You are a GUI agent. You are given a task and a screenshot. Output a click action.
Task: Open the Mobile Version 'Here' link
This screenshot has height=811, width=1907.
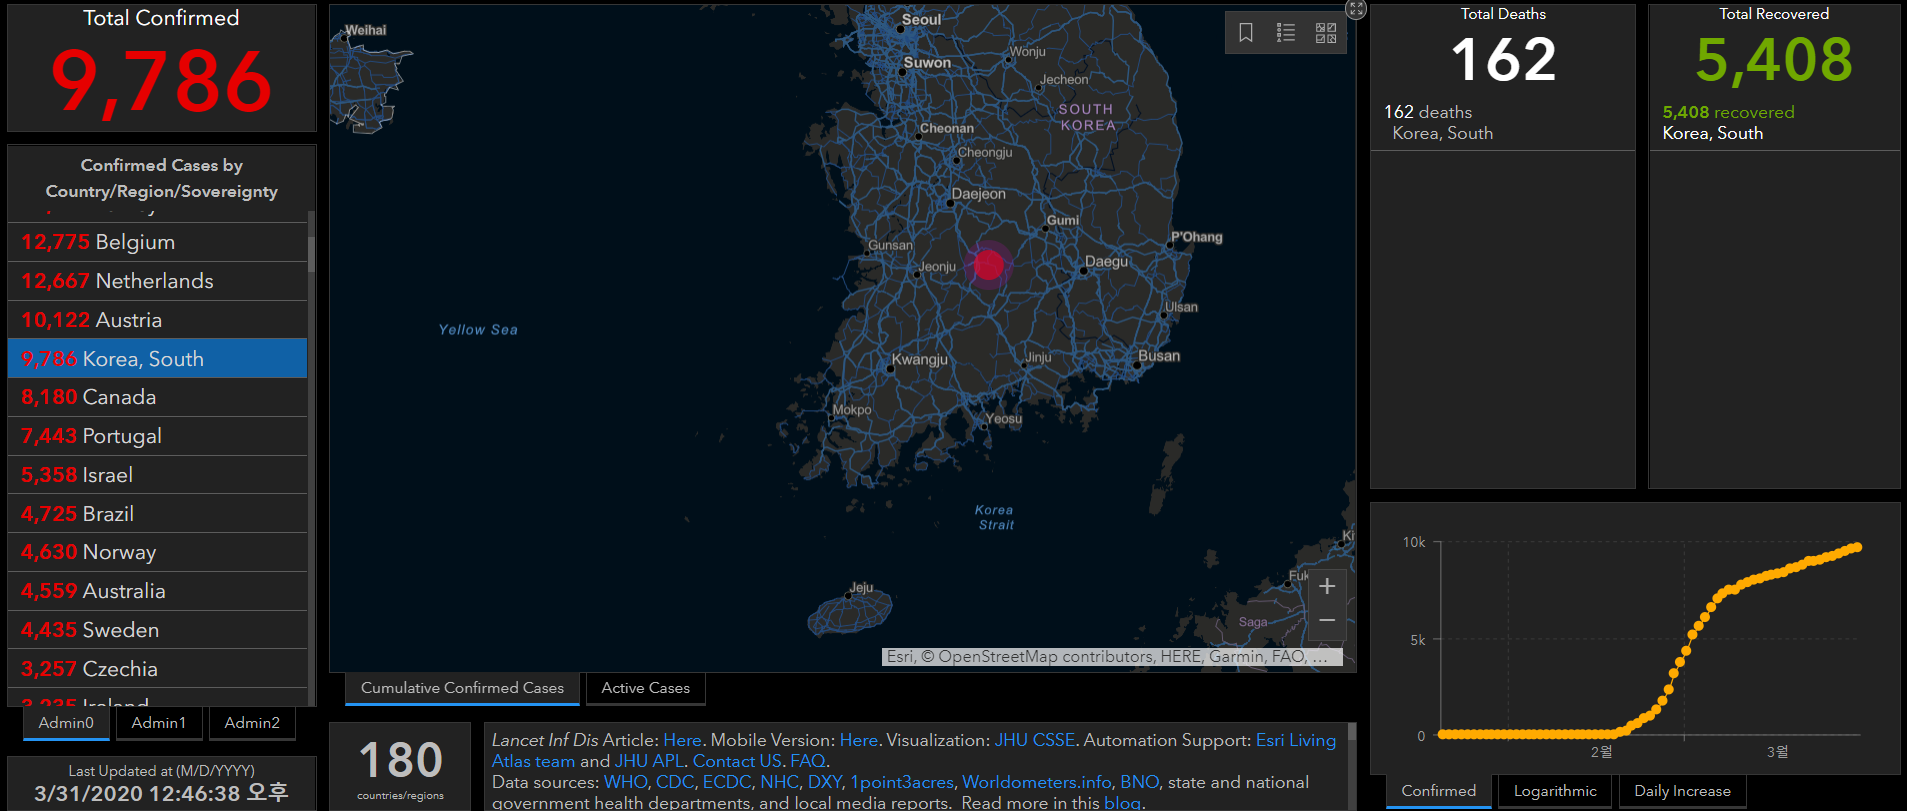point(858,740)
